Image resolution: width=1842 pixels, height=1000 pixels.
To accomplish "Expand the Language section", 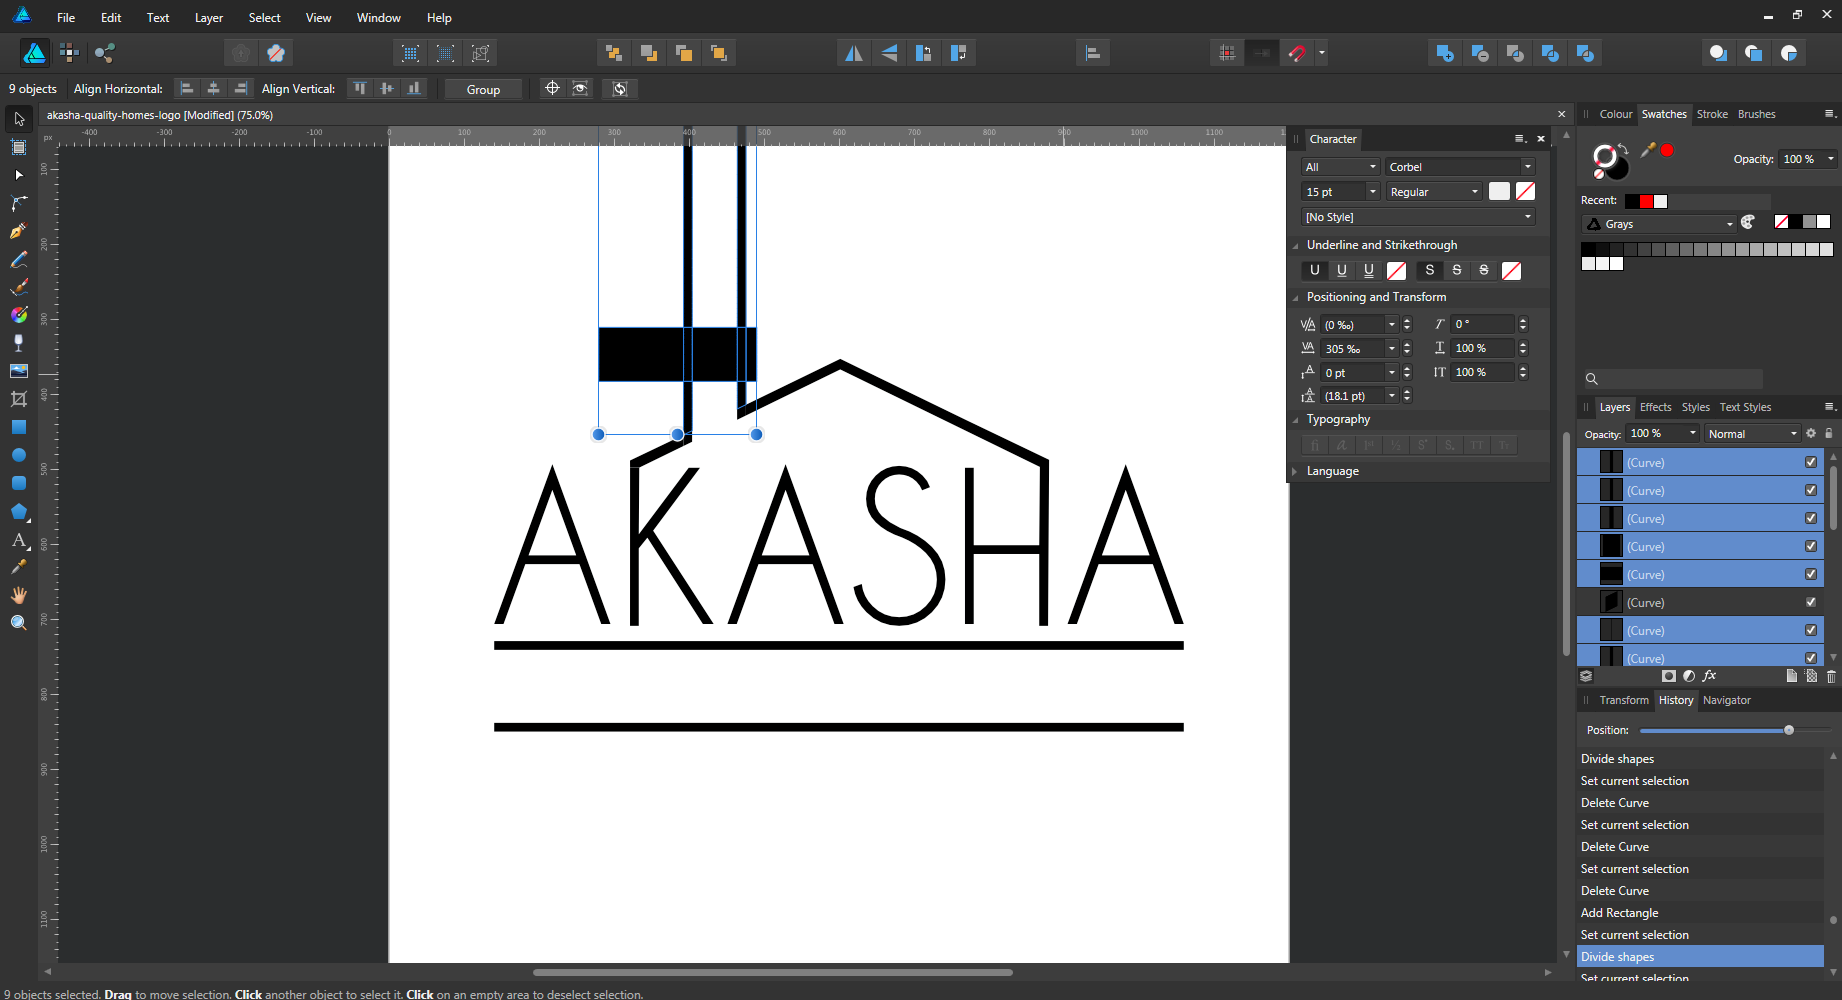I will pyautogui.click(x=1296, y=471).
